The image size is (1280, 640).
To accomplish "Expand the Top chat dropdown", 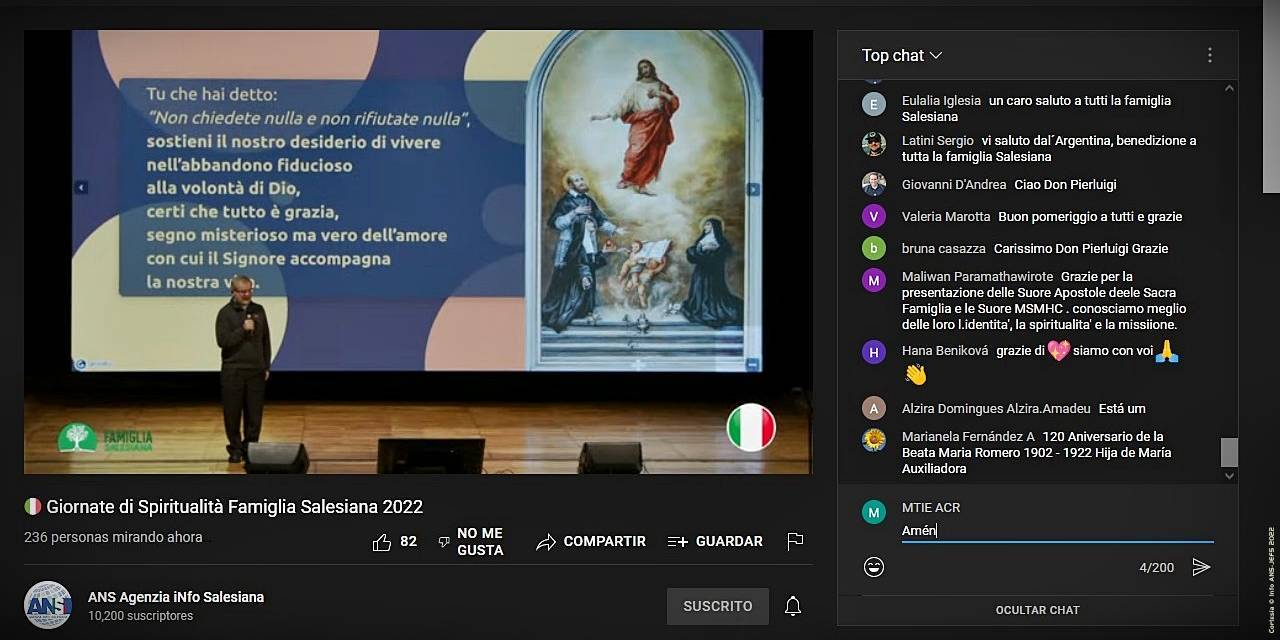I will coord(902,56).
